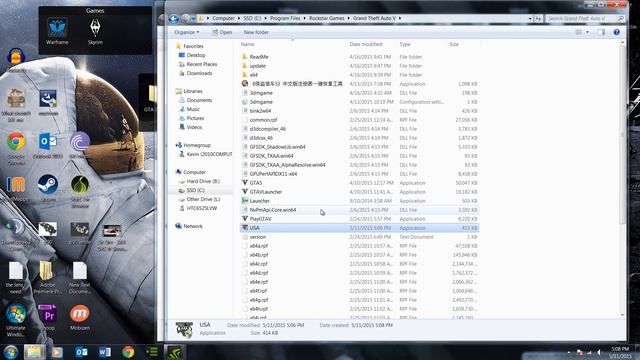Select the NvPmApi.Core.win64 file name

pos(273,210)
